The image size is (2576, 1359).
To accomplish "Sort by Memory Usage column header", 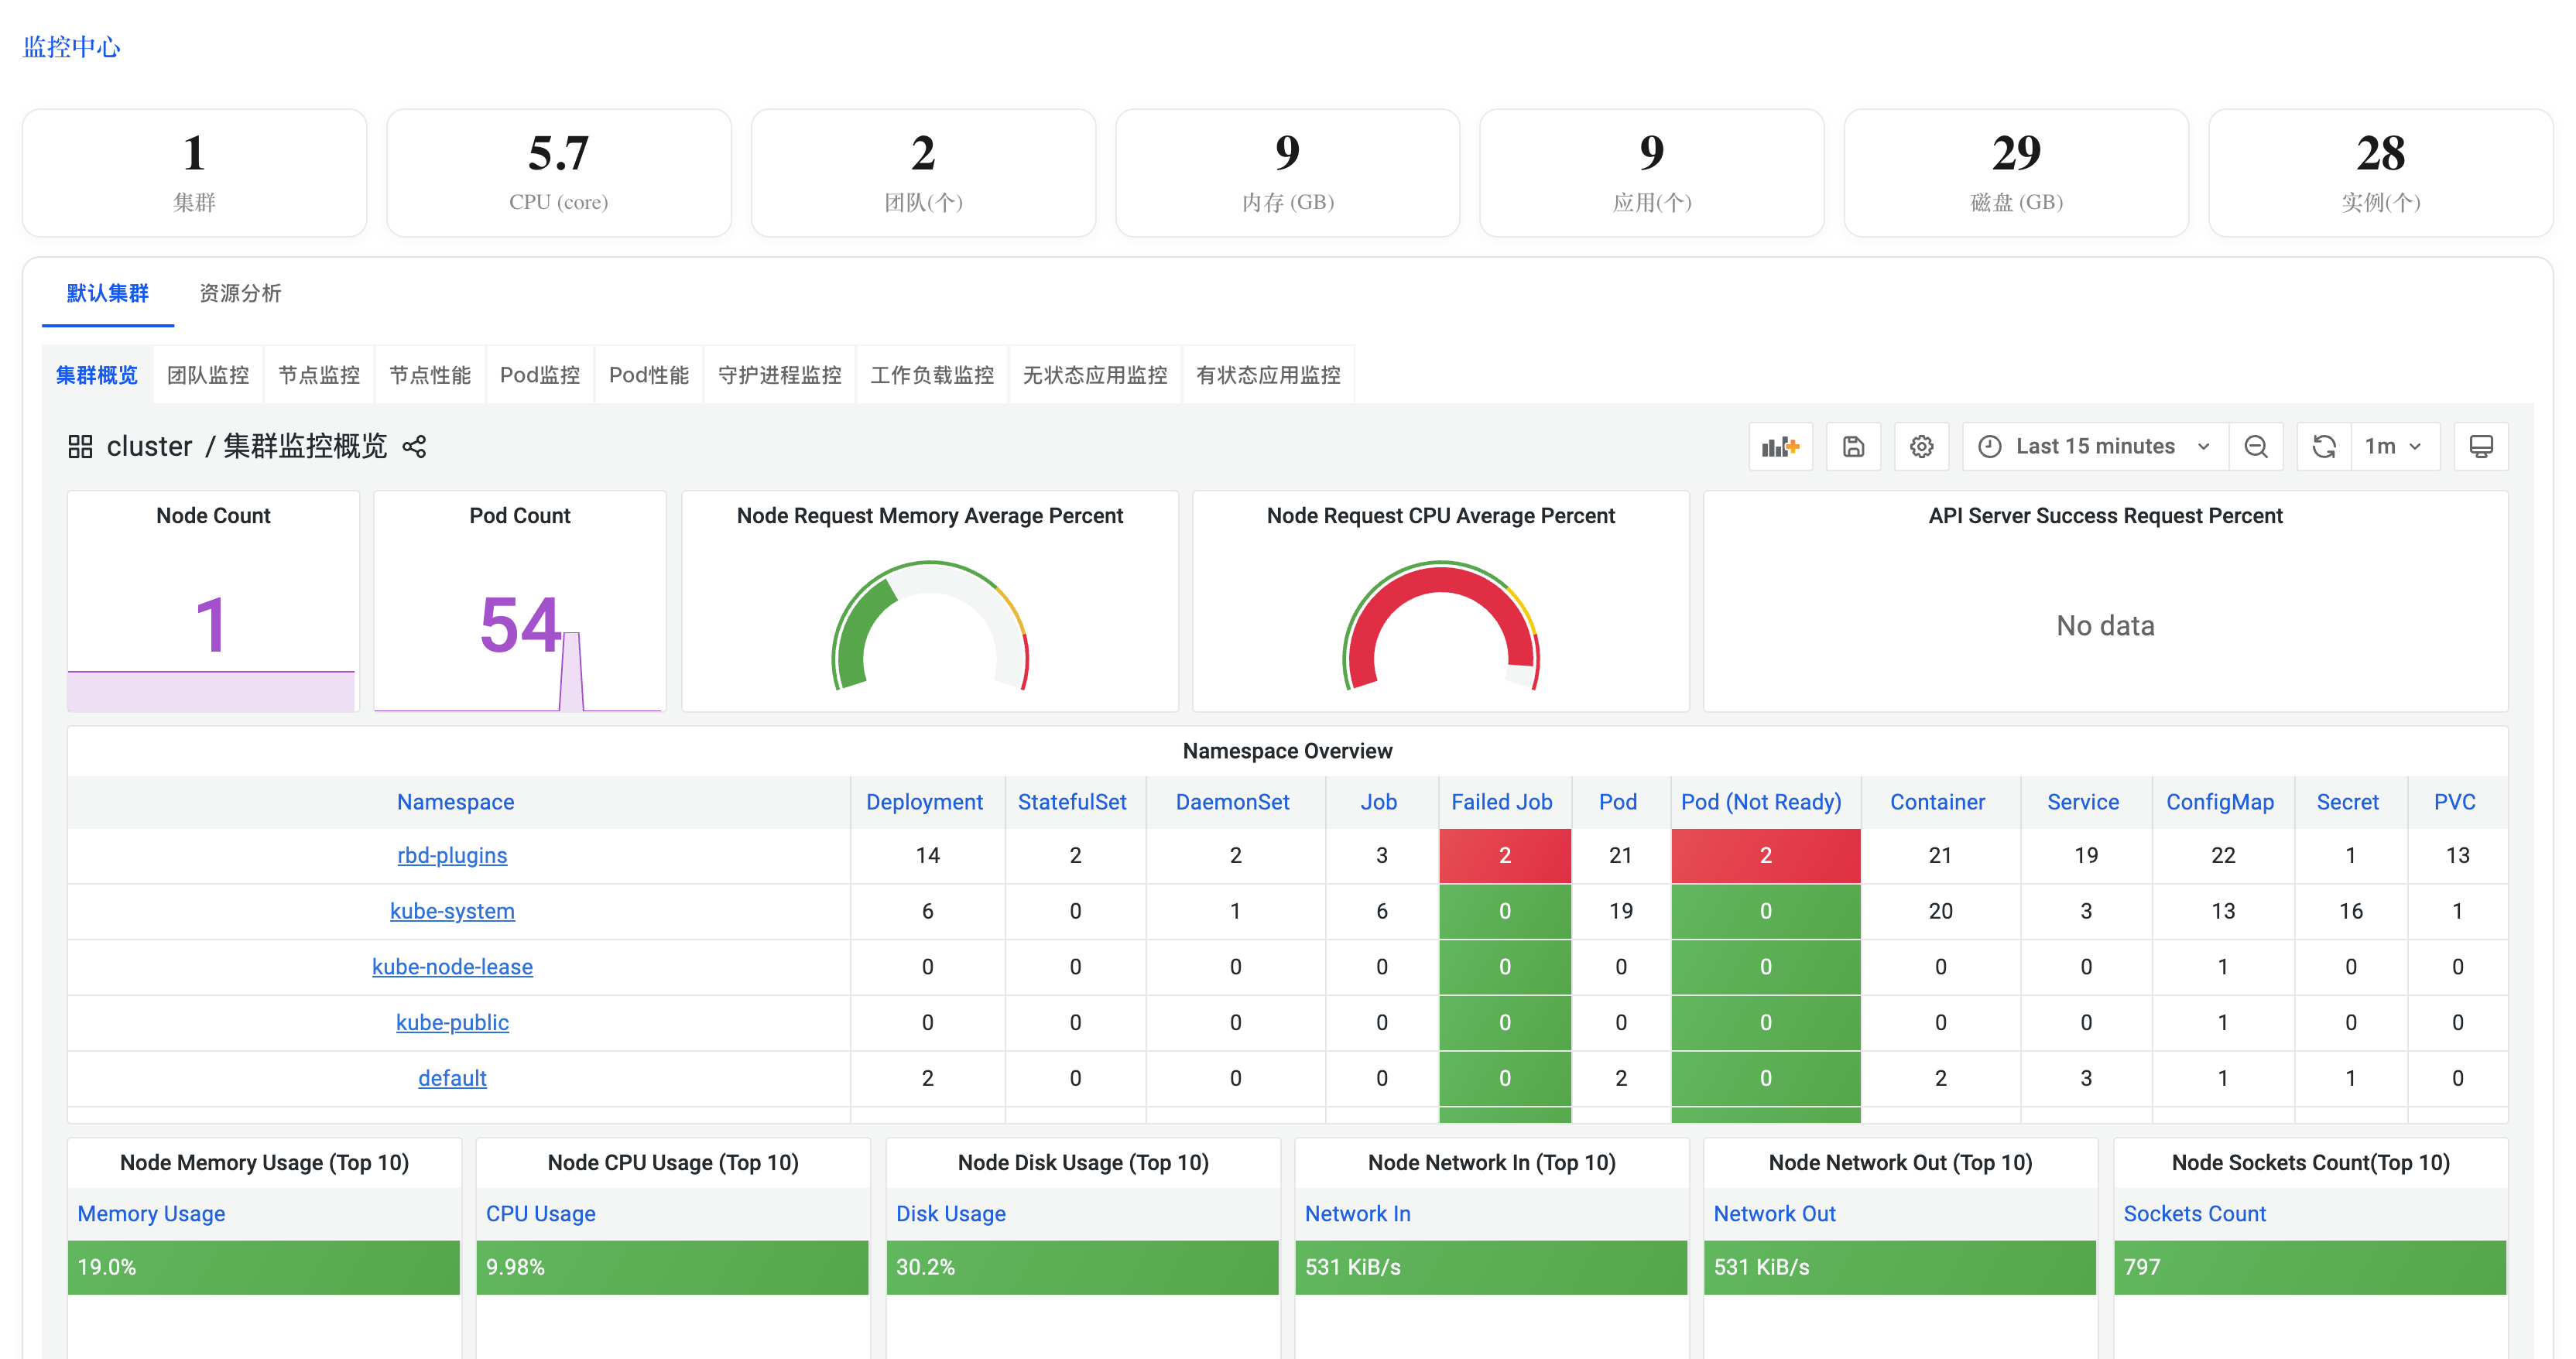I will (x=151, y=1213).
